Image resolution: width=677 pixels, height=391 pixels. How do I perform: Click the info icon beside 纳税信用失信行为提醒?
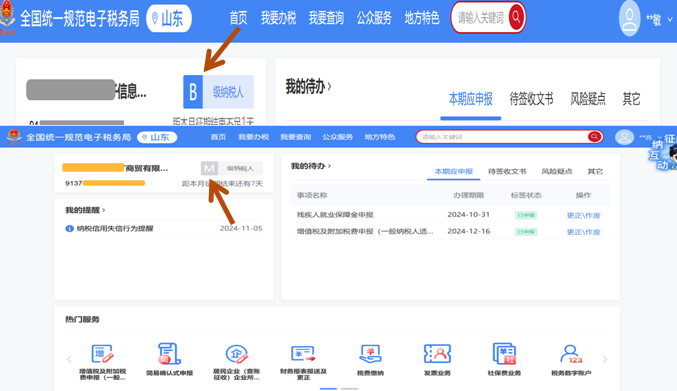coord(69,228)
